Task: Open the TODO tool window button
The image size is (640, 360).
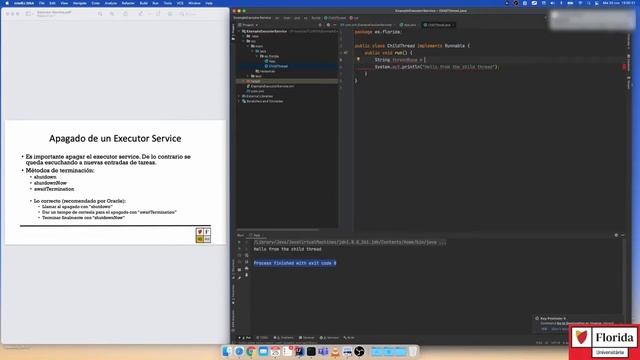Action: point(262,338)
